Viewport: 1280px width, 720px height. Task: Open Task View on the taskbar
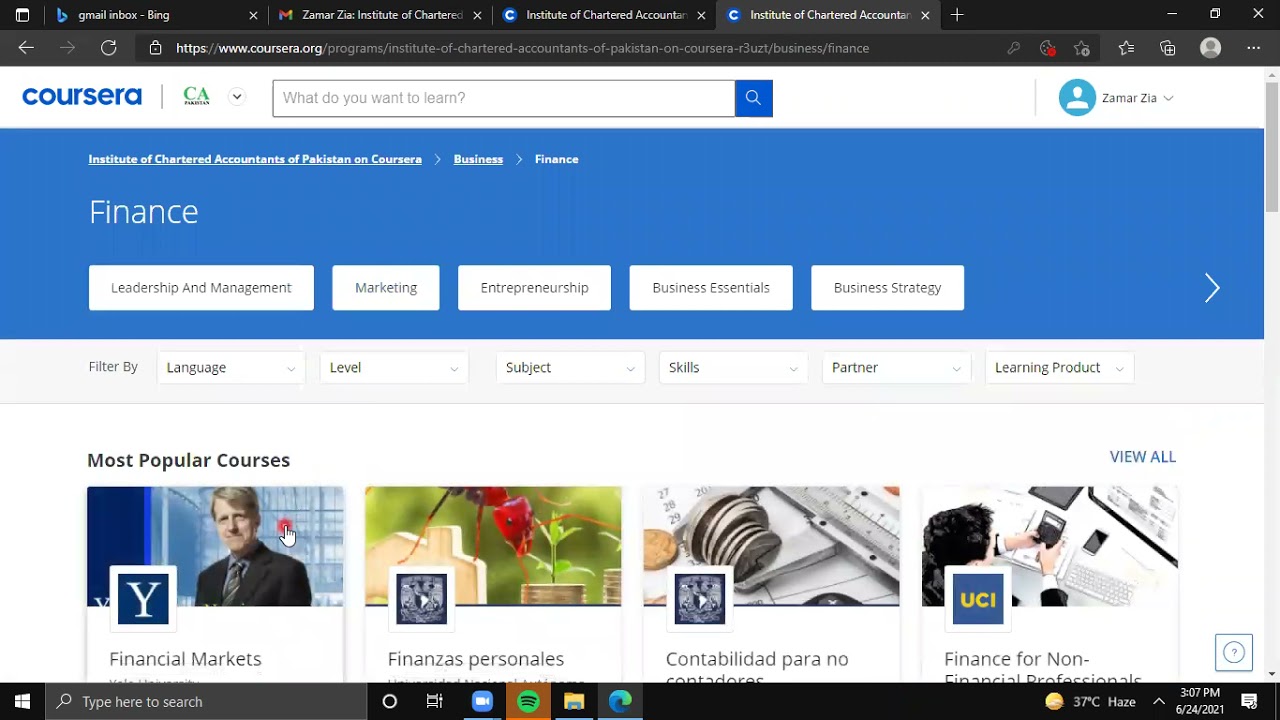click(434, 701)
